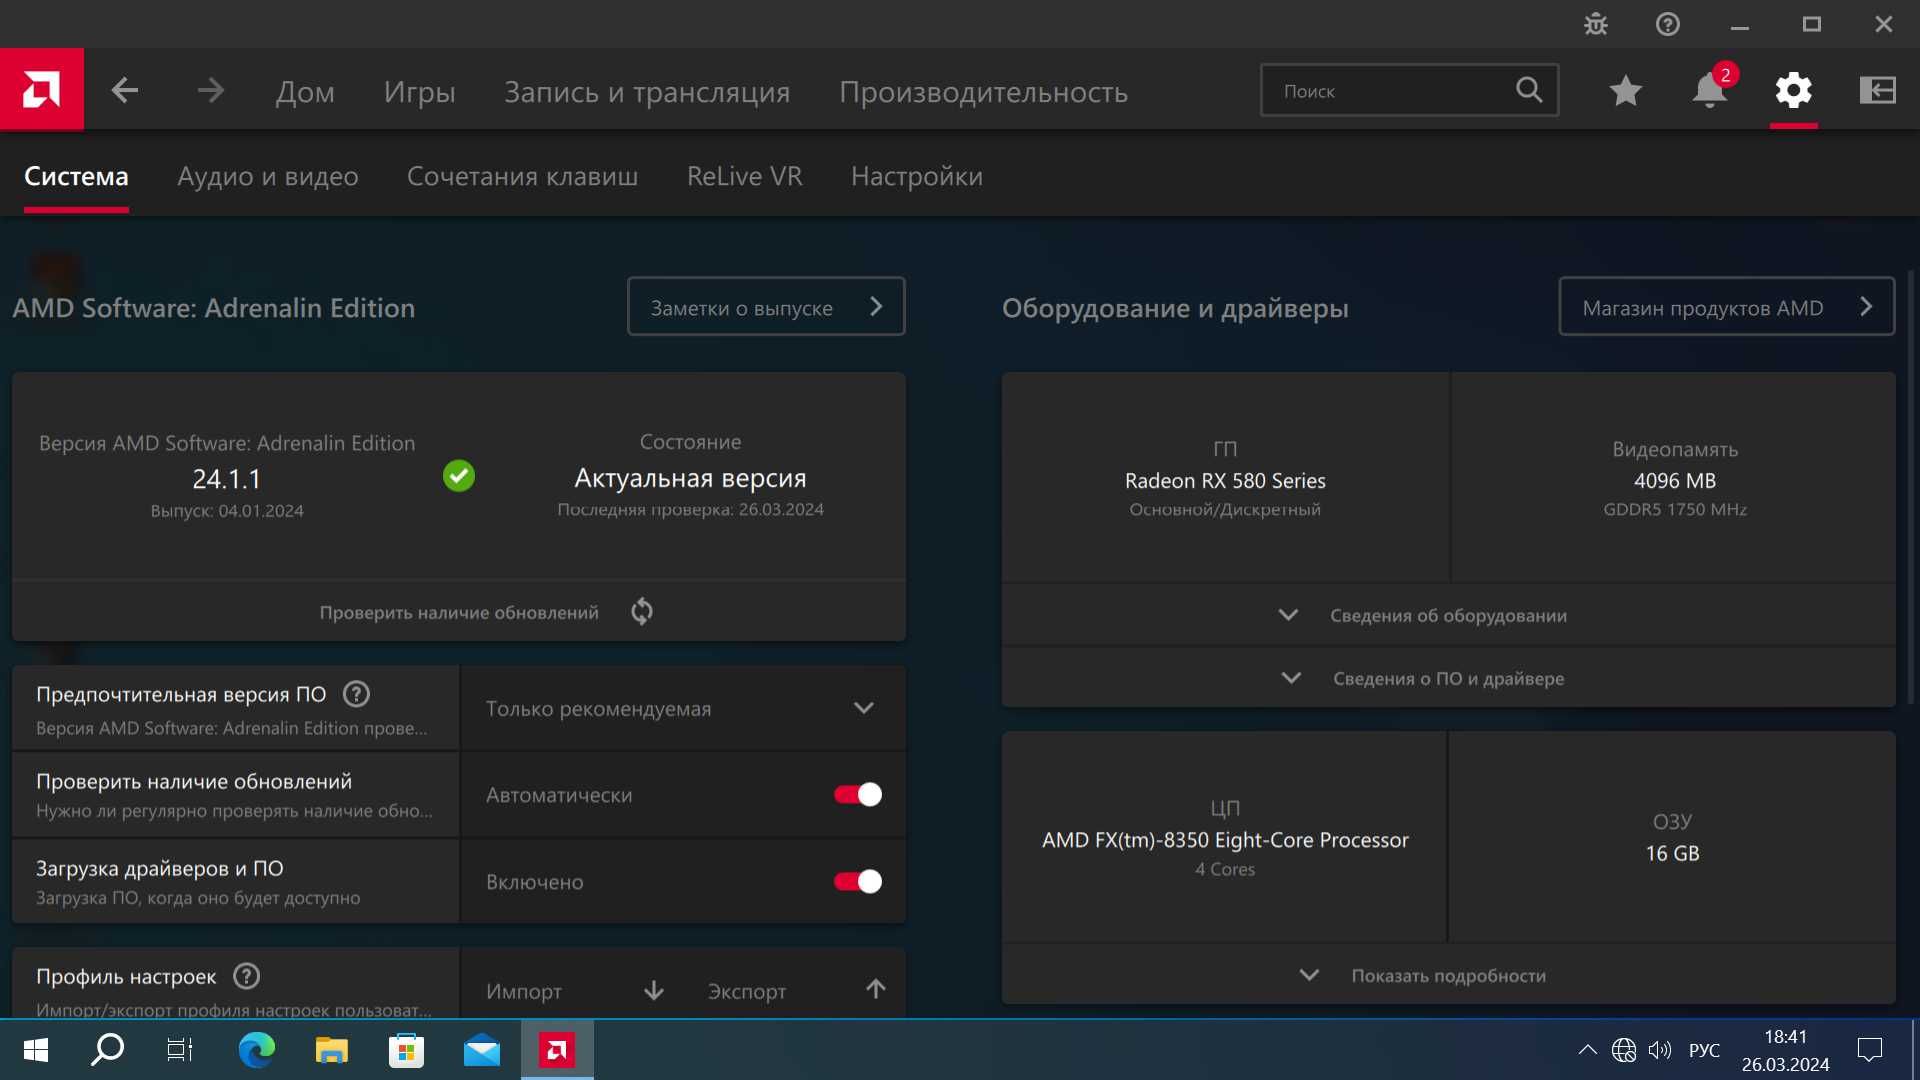Screen dimensions: 1920x1080
Task: Open the bug report icon
Action: tap(1596, 24)
